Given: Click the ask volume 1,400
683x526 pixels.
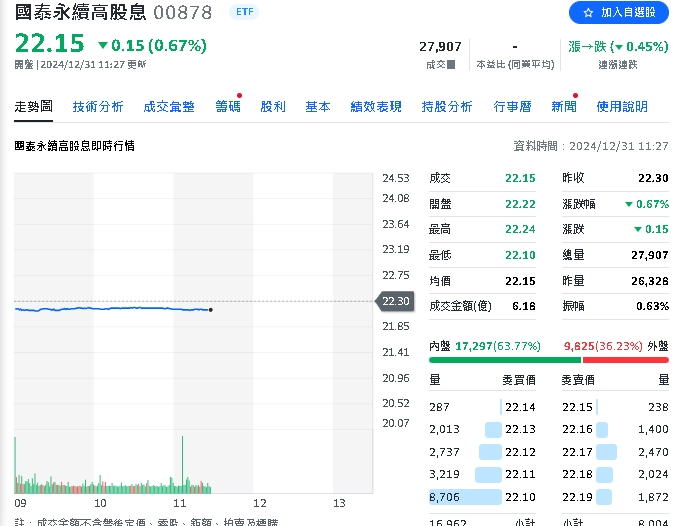Looking at the screenshot, I should (653, 429).
